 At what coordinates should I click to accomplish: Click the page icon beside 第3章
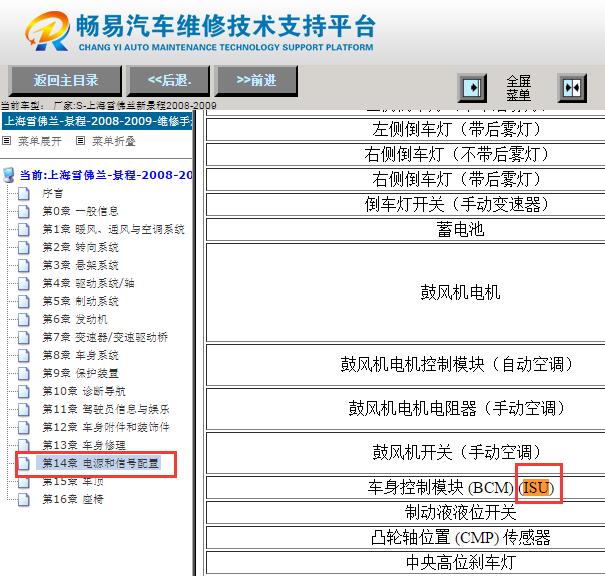click(24, 265)
